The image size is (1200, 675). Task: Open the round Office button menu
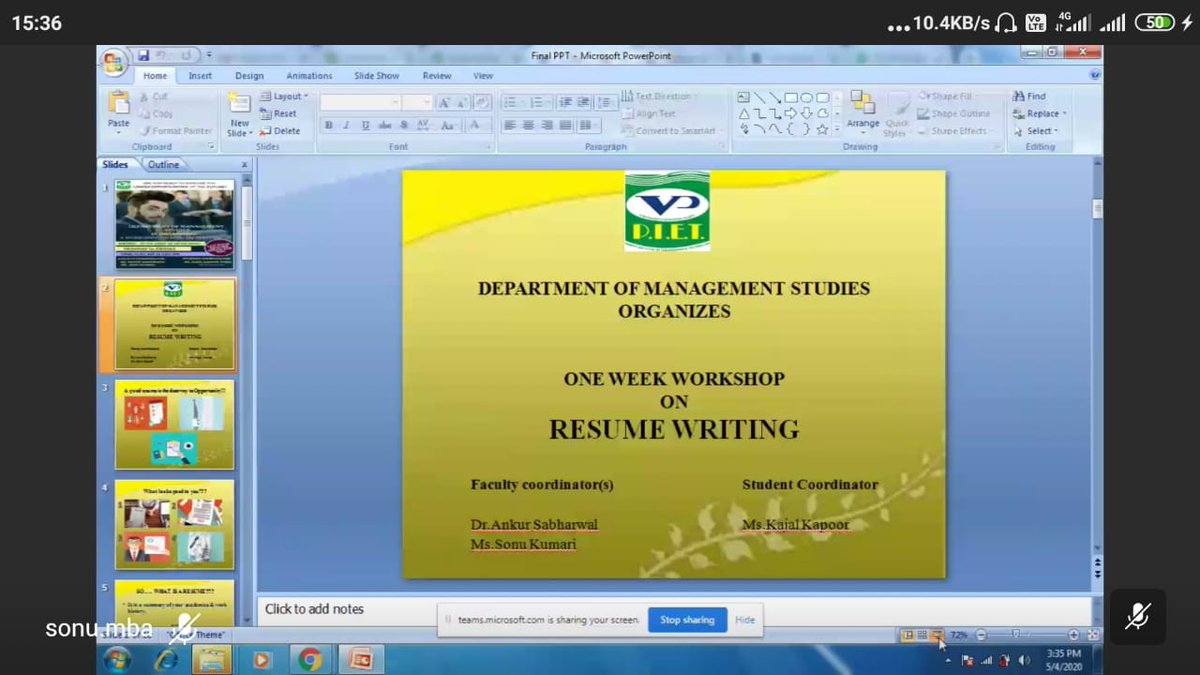(115, 61)
